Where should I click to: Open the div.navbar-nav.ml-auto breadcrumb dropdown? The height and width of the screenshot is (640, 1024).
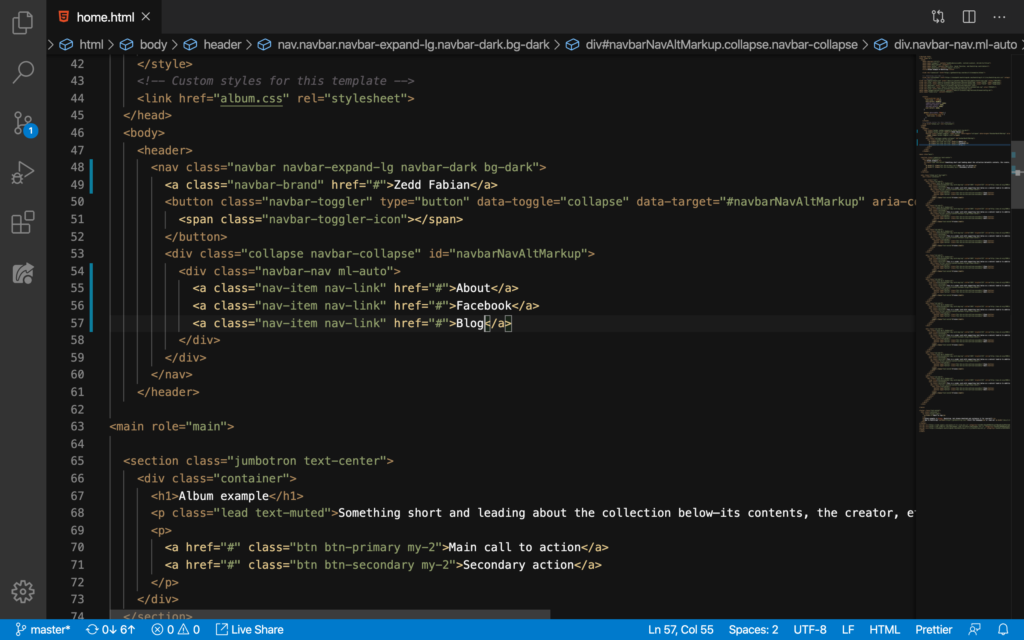point(955,44)
